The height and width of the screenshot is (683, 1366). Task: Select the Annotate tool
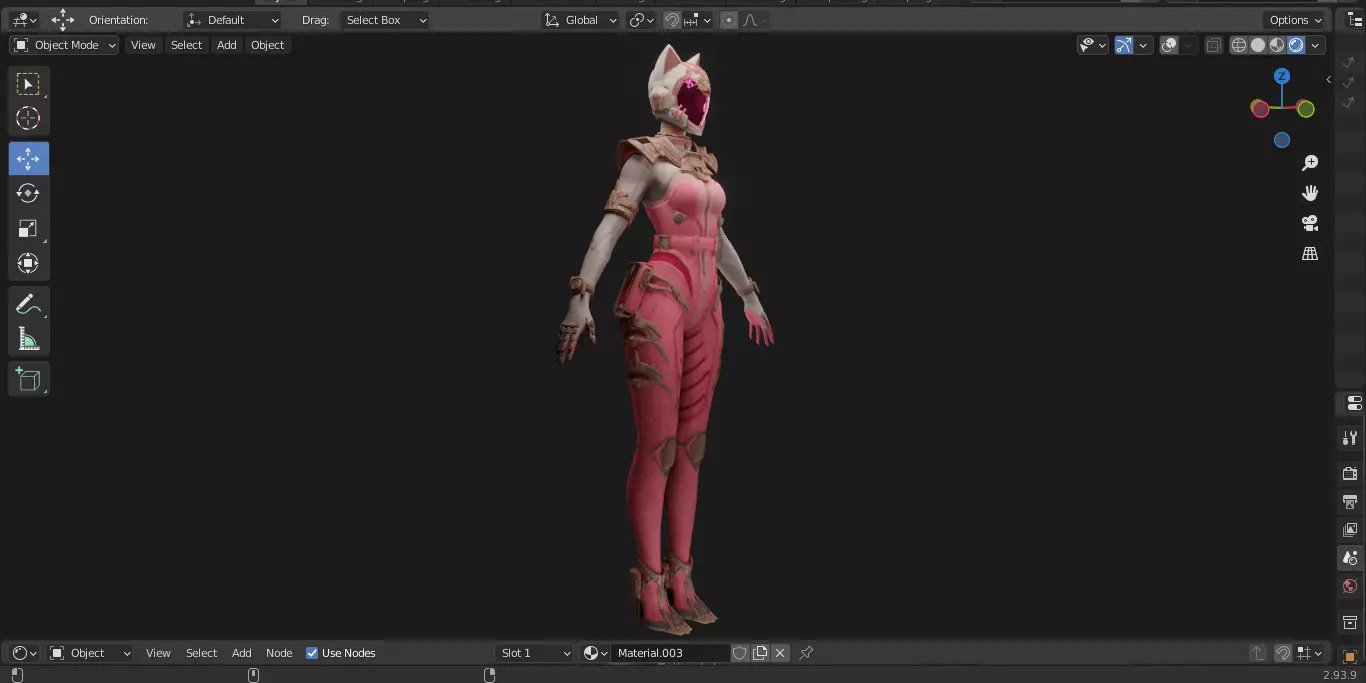coord(28,305)
